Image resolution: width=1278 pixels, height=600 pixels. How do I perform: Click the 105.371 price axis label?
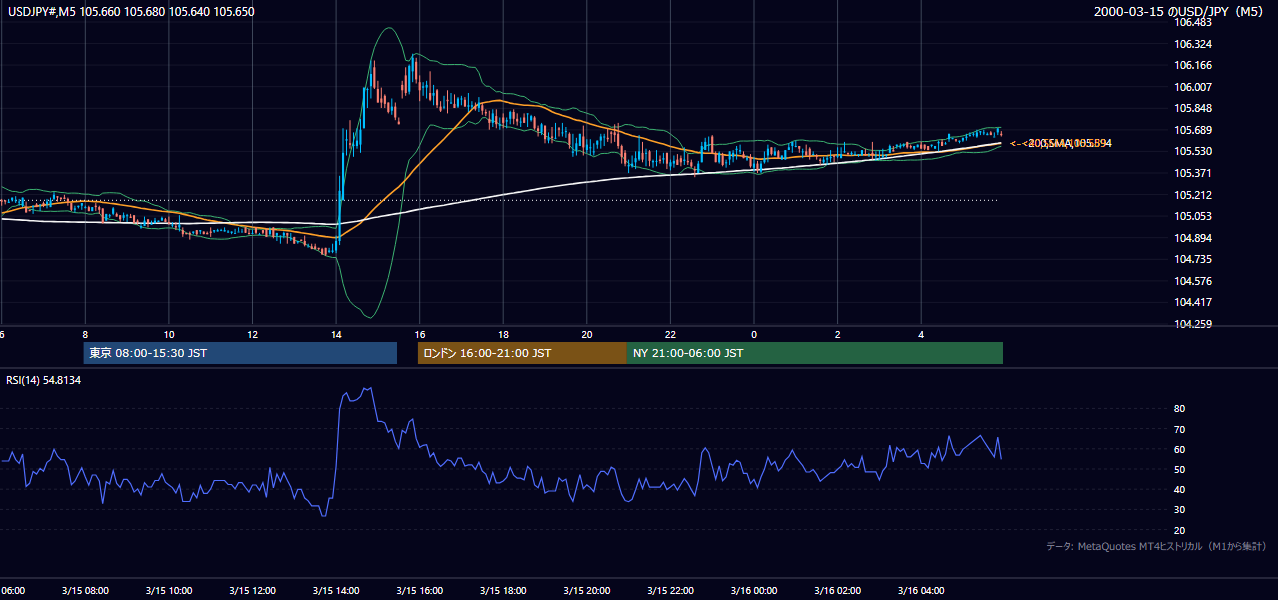coord(1194,173)
